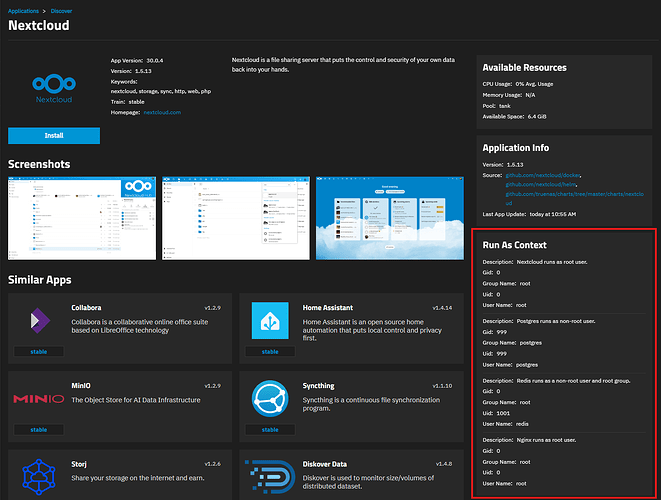Click App Version 30.0.4 text
The image size is (661, 500).
(x=137, y=61)
